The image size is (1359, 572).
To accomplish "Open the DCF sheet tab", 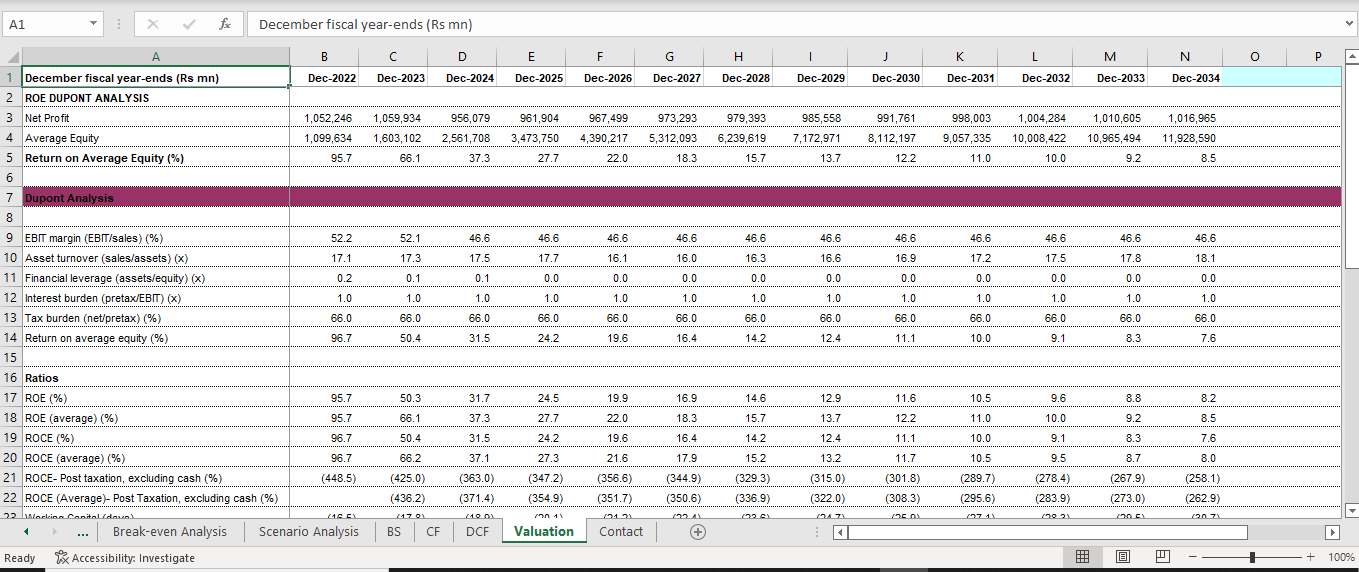I will pyautogui.click(x=478, y=531).
